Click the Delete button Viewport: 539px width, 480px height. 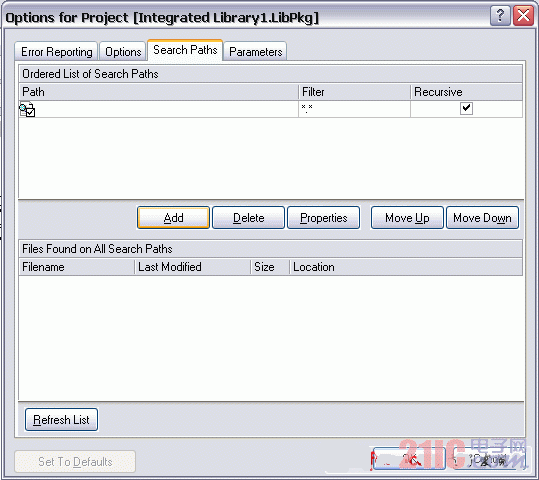coord(249,218)
